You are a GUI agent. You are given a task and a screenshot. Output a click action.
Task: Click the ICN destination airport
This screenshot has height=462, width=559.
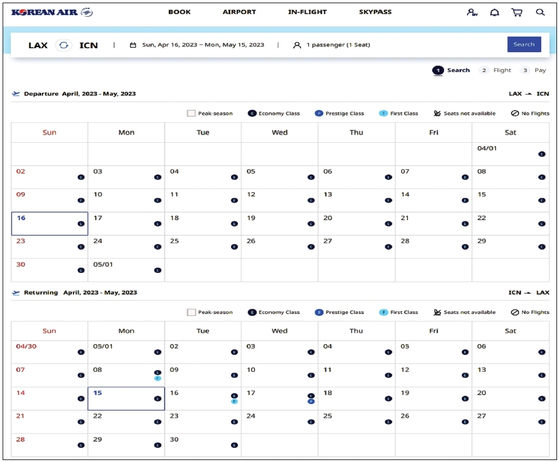[88, 45]
